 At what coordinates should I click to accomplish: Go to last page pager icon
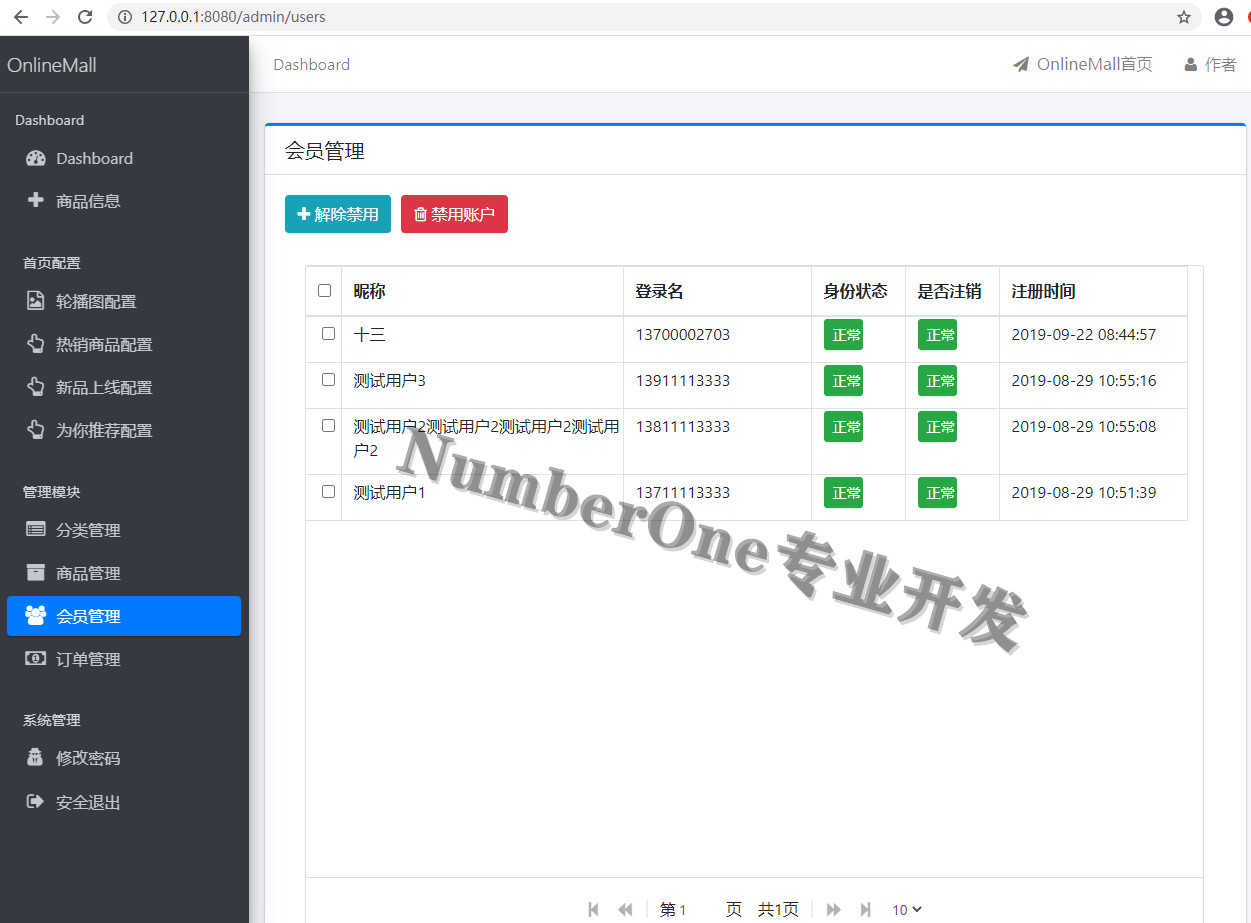pos(866,909)
